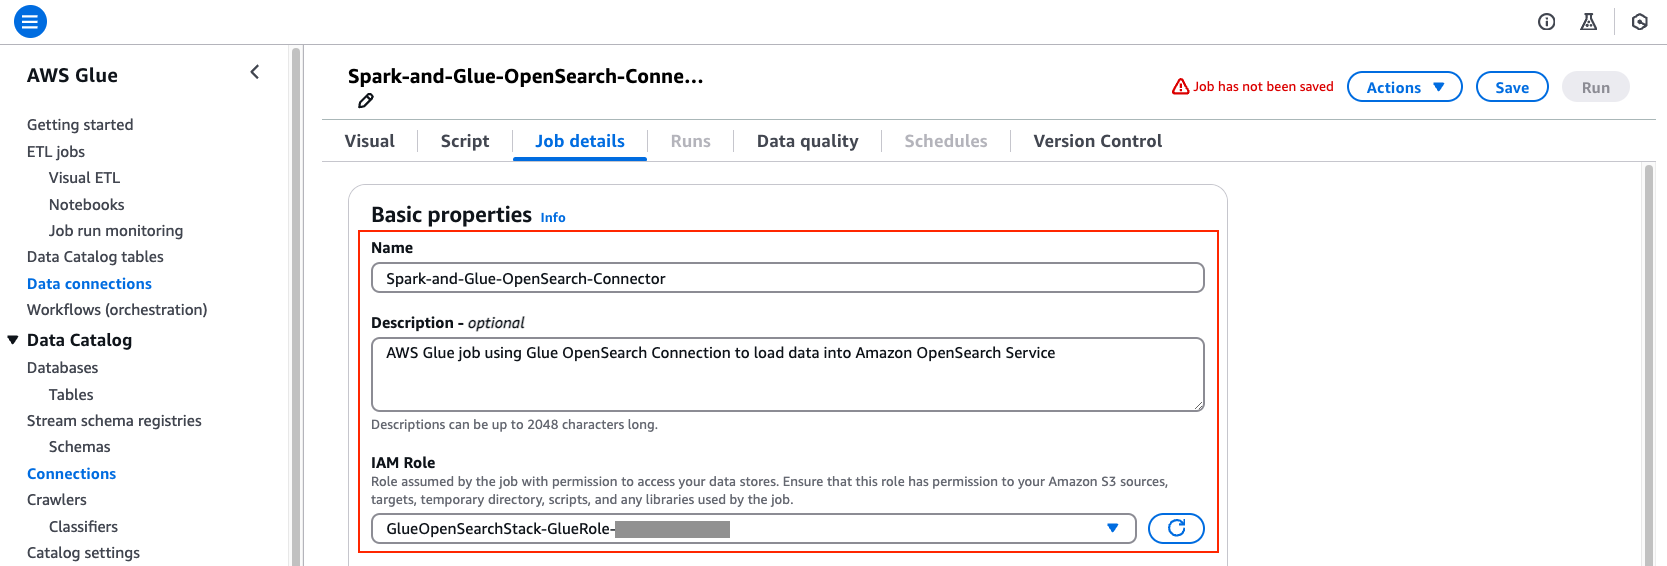Open Tables under Databases
The height and width of the screenshot is (566, 1667).
click(71, 395)
